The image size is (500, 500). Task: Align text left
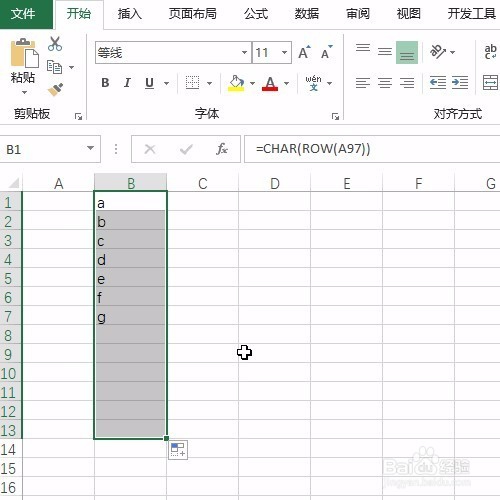(363, 83)
